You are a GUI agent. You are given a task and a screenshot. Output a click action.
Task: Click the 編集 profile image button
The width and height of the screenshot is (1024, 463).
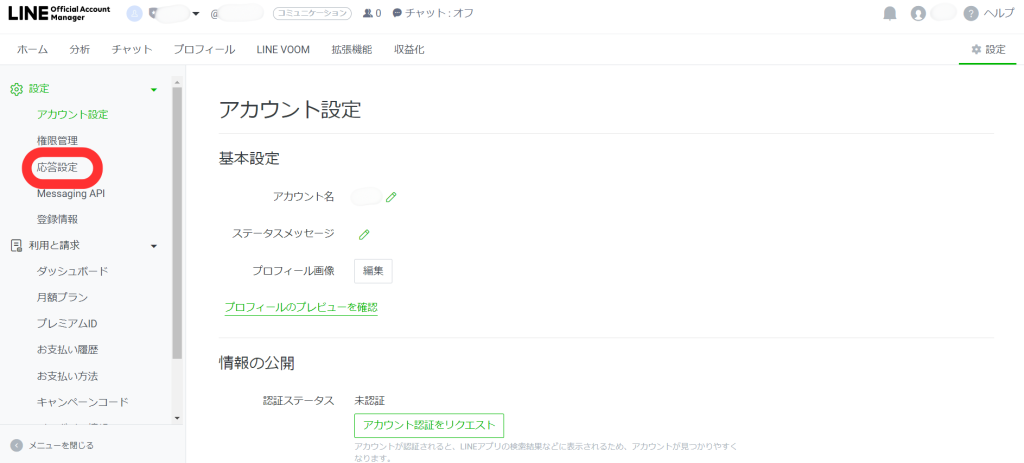click(x=373, y=272)
